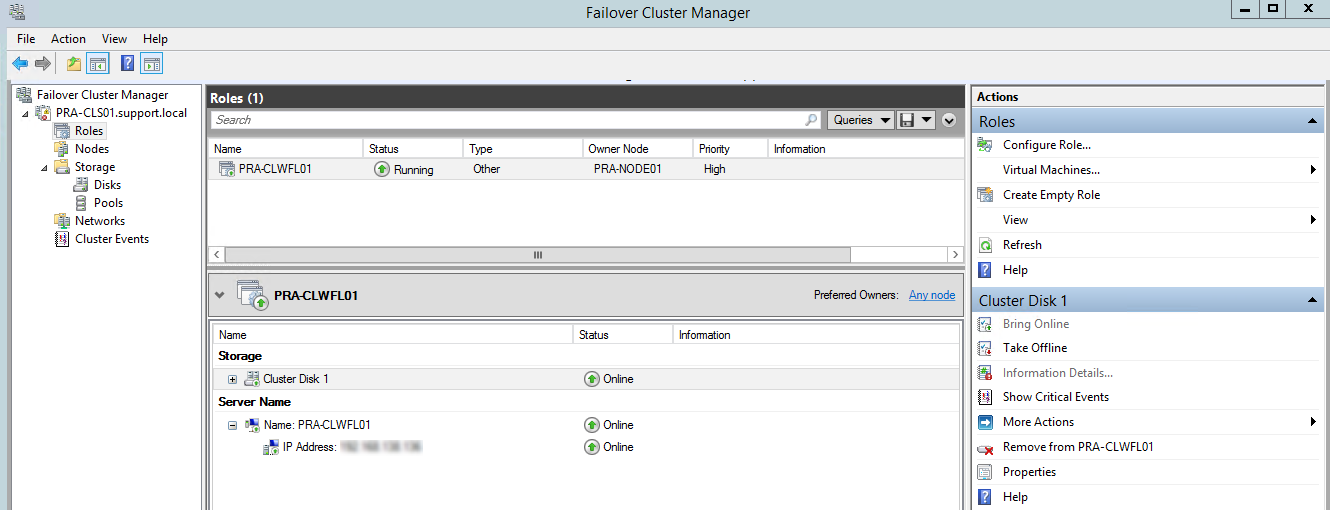The width and height of the screenshot is (1330, 510).
Task: Sort roles by Type column
Action: [x=523, y=149]
